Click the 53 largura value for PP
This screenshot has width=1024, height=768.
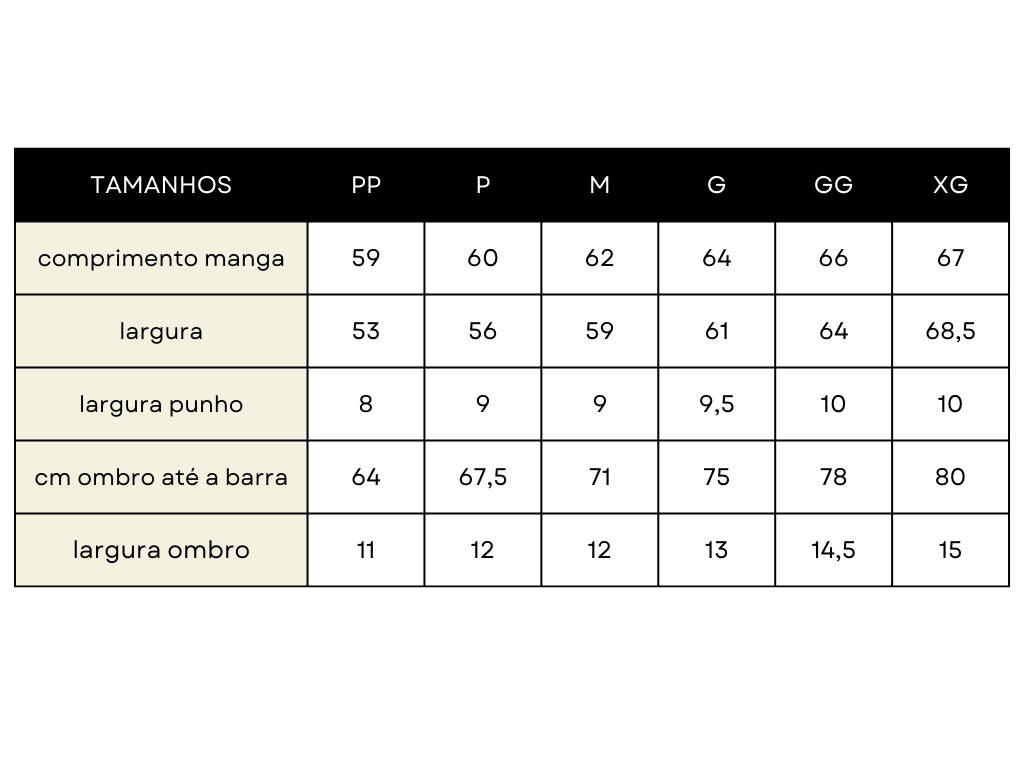pyautogui.click(x=366, y=331)
